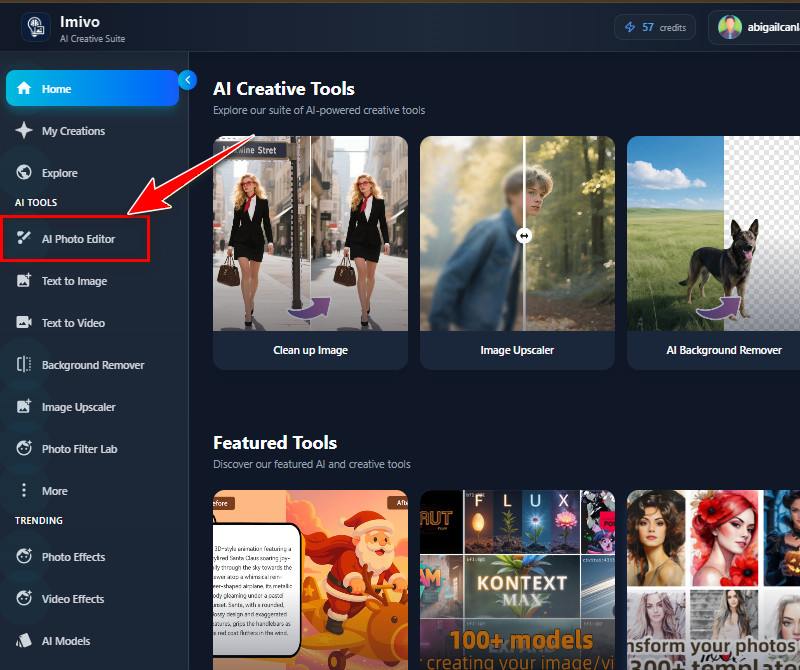Open the Clean up Image card thumbnail
Screen dimensions: 800x670
pos(310,233)
